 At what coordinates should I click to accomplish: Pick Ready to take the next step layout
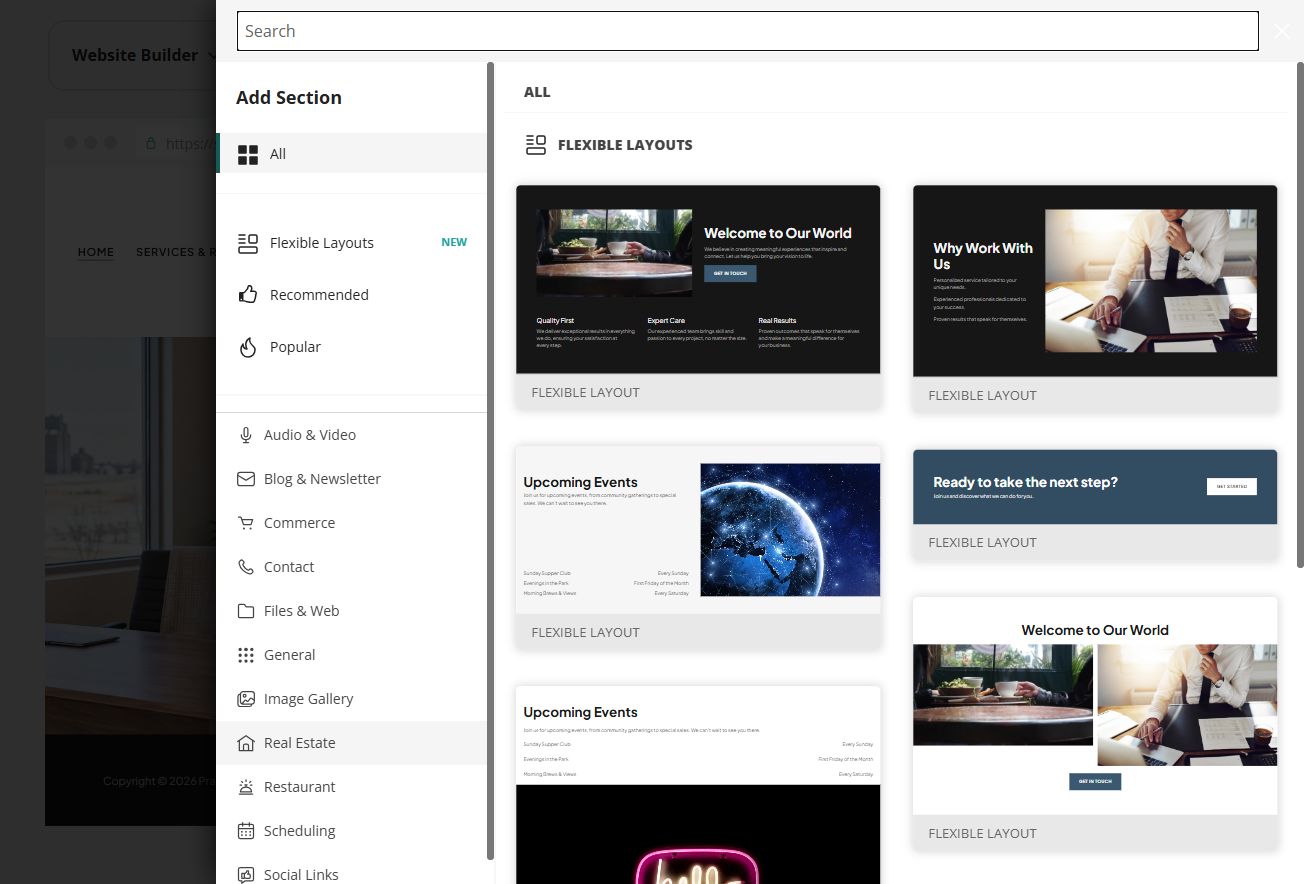1095,504
